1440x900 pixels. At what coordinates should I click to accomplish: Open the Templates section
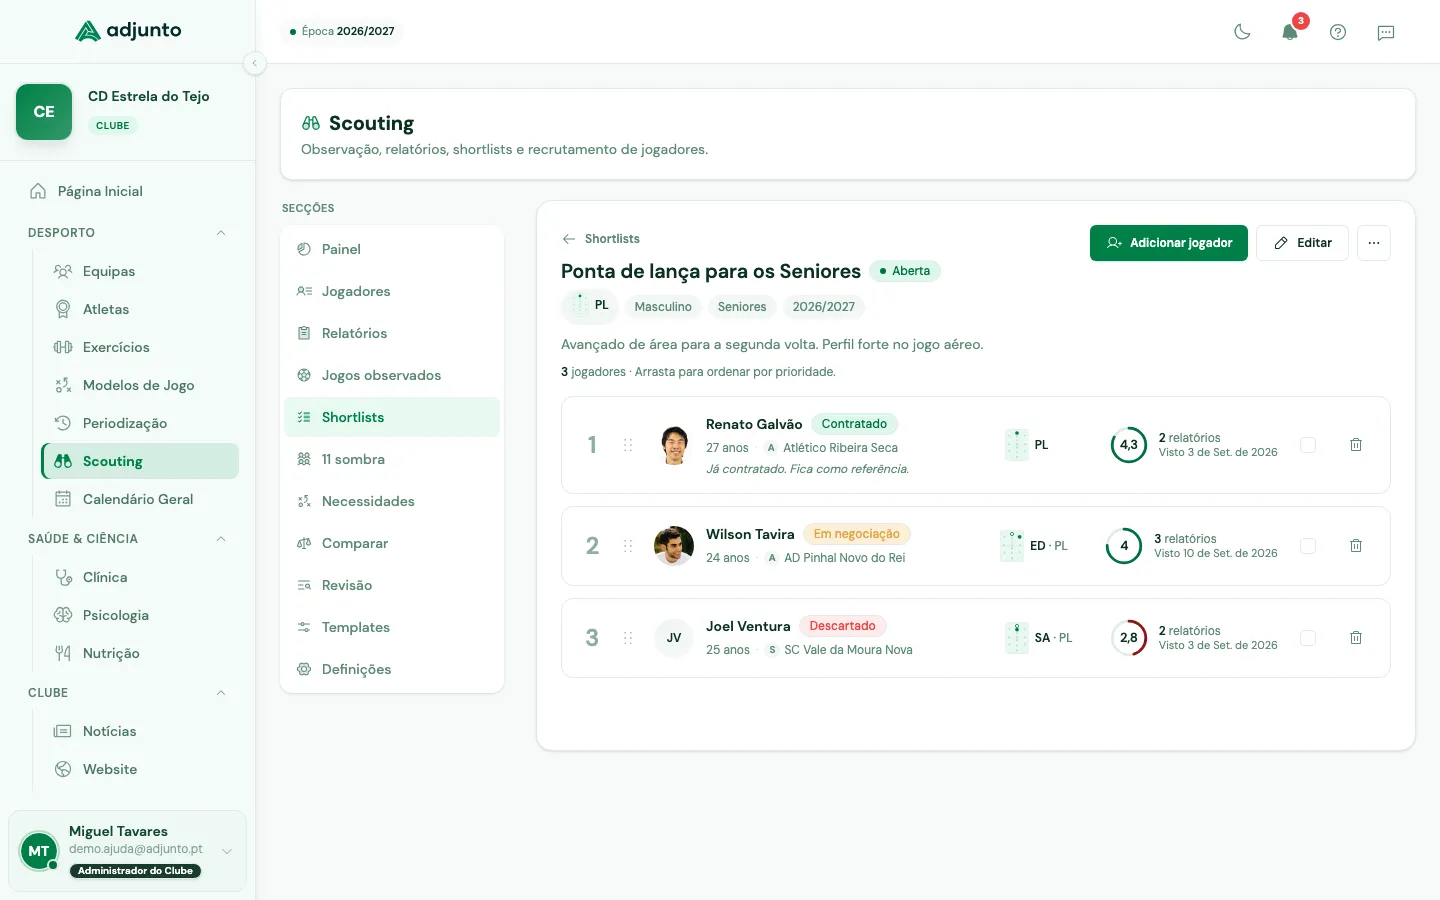[392, 627]
